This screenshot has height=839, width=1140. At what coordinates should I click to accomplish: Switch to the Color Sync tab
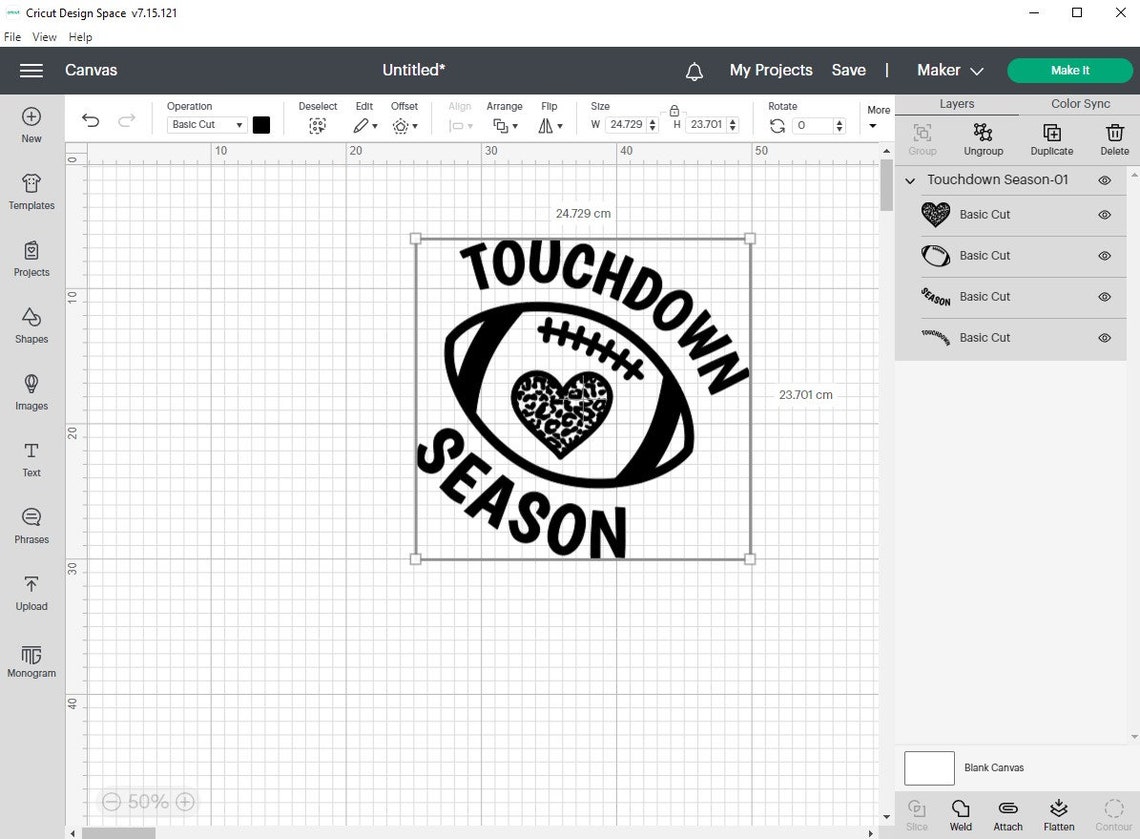pos(1080,103)
